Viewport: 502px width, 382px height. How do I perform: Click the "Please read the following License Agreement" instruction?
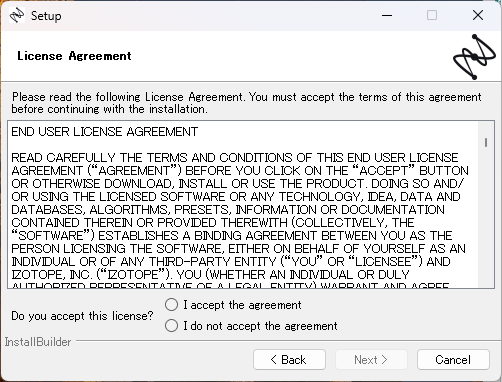[246, 103]
